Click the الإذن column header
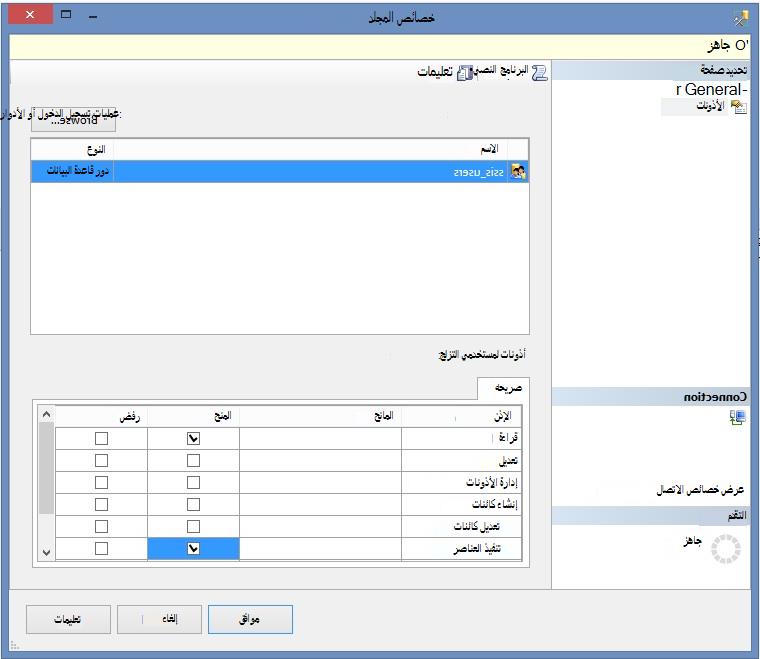This screenshot has height=659, width=760. (461, 416)
